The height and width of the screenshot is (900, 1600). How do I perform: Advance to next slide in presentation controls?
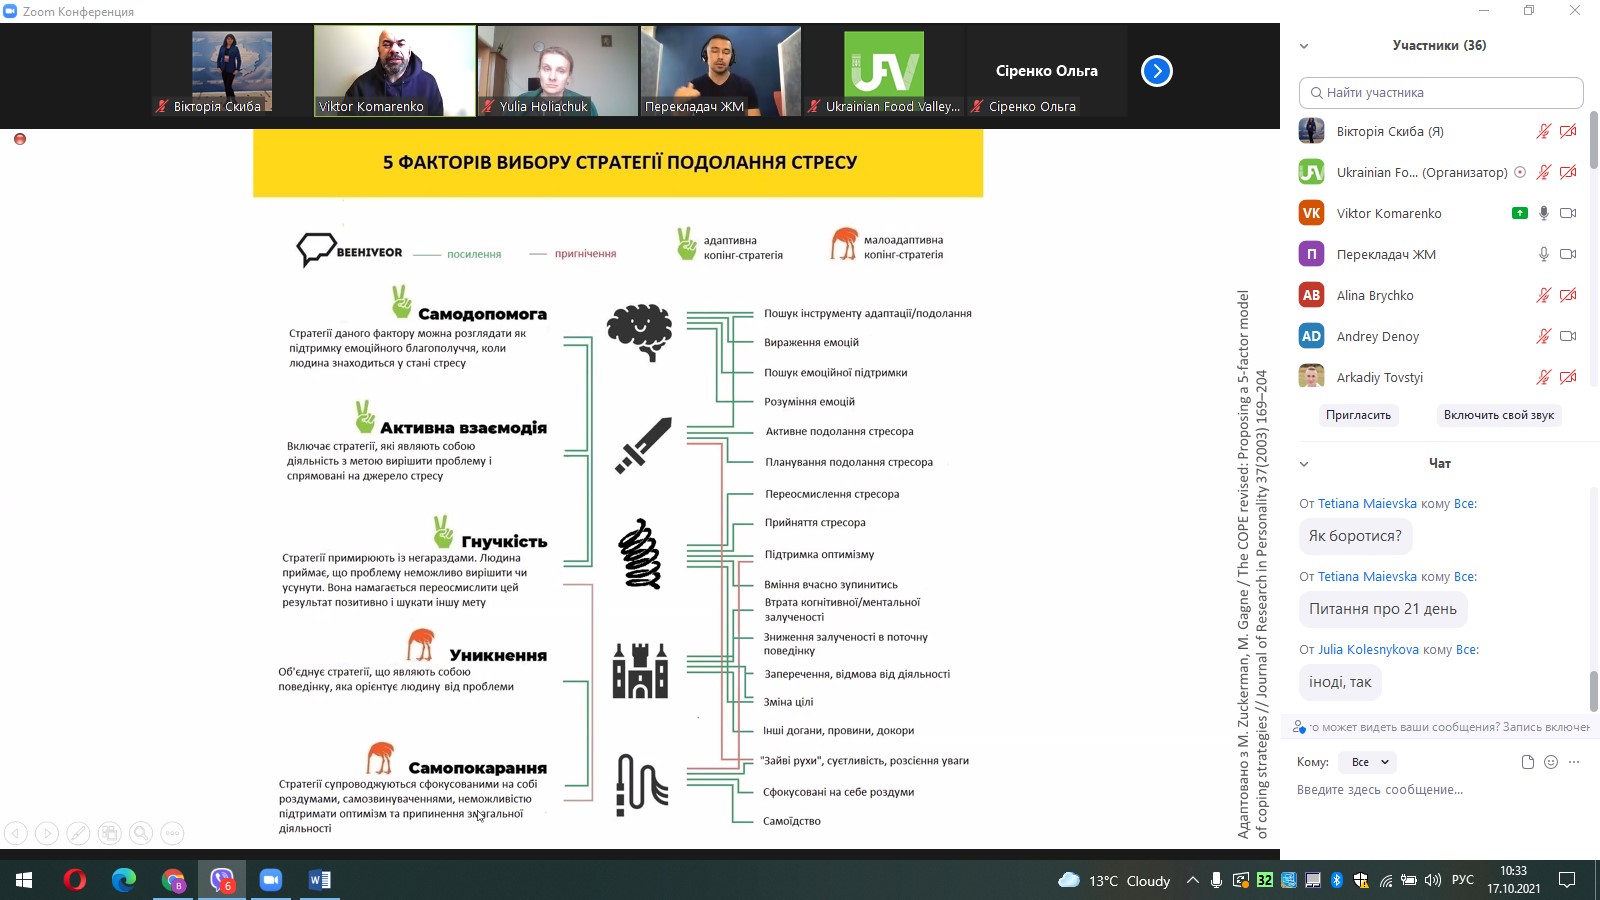[x=47, y=832]
